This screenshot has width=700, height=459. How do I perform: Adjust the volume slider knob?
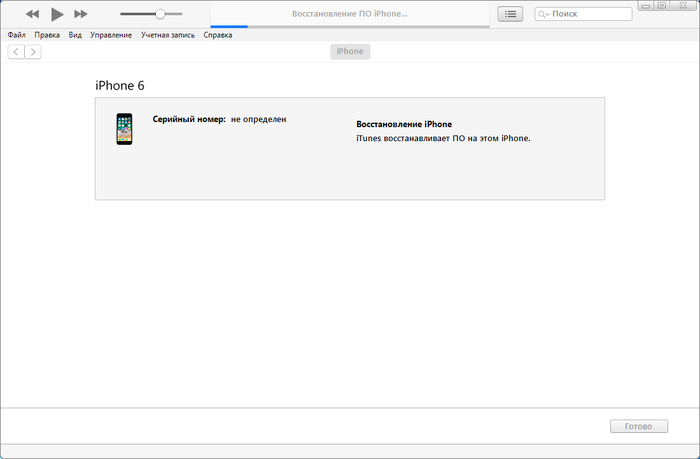coord(160,14)
